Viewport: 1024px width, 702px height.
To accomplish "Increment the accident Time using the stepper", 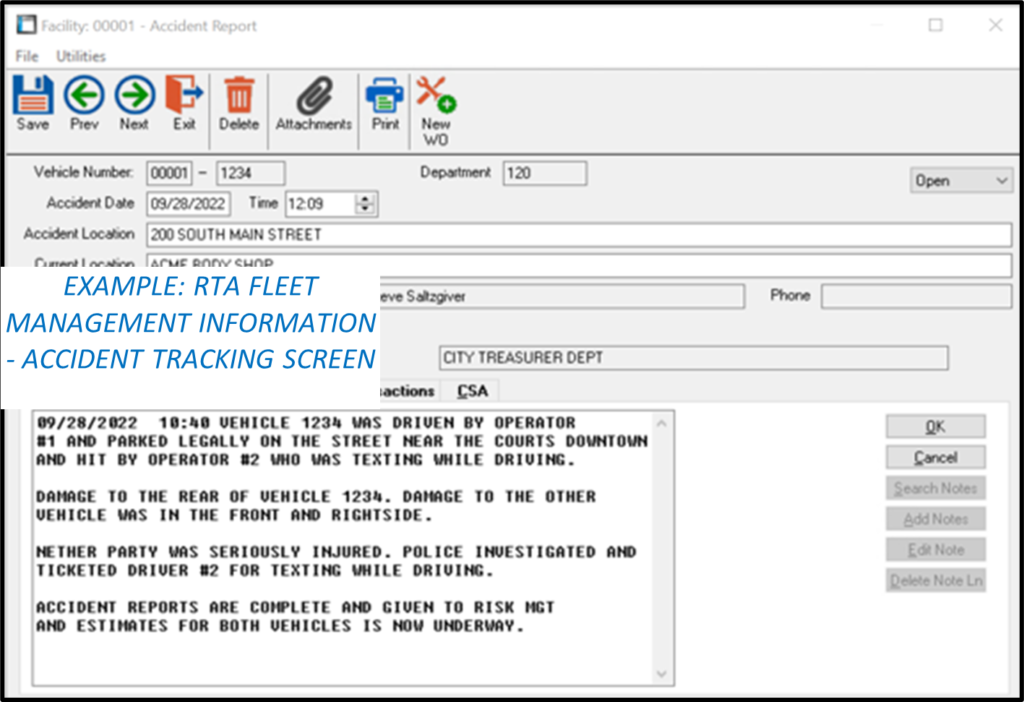I will [x=366, y=198].
